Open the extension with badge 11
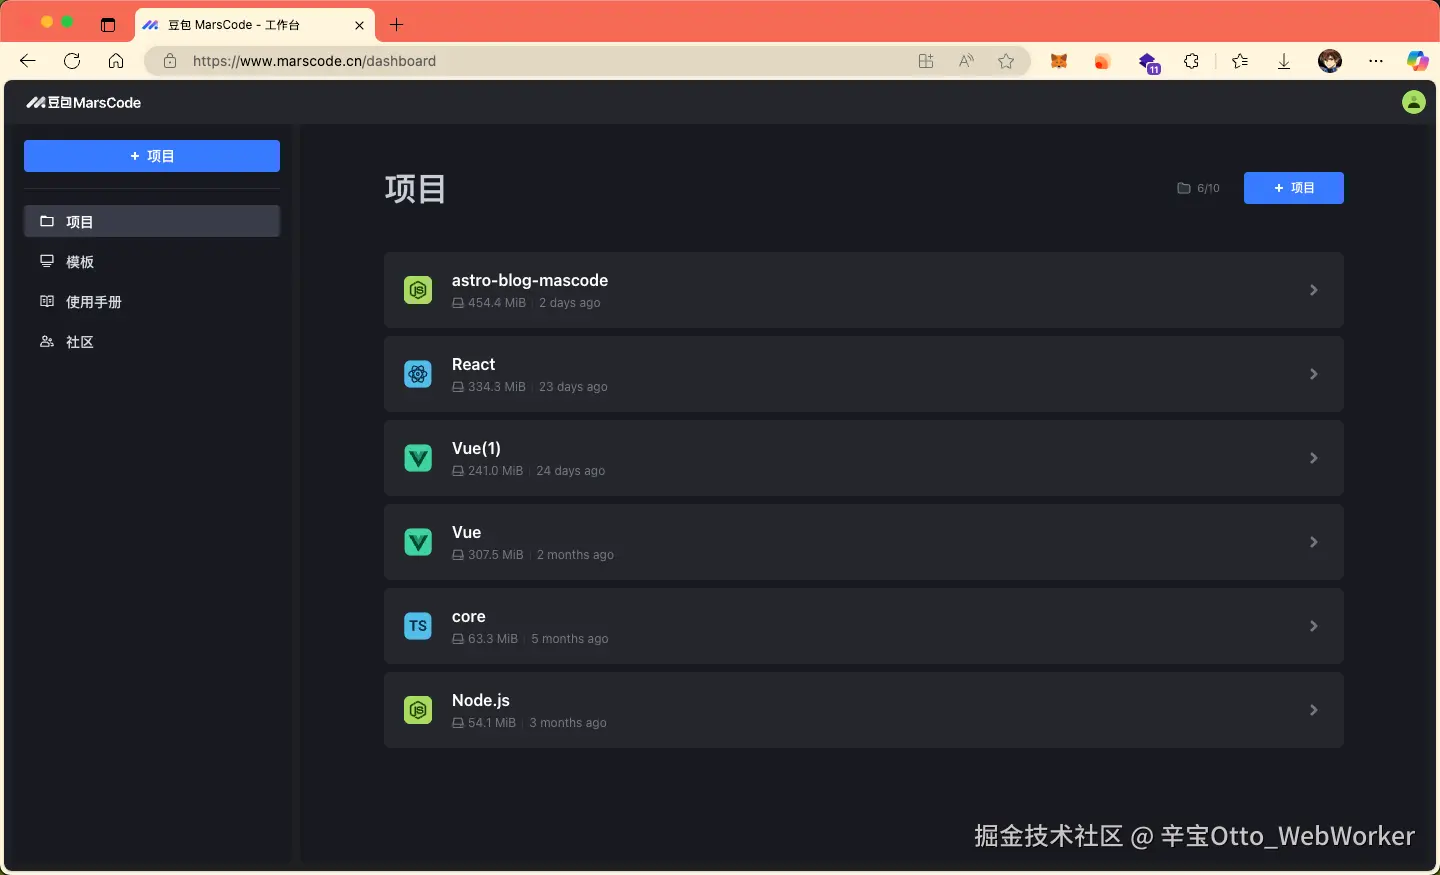1440x875 pixels. (1149, 63)
